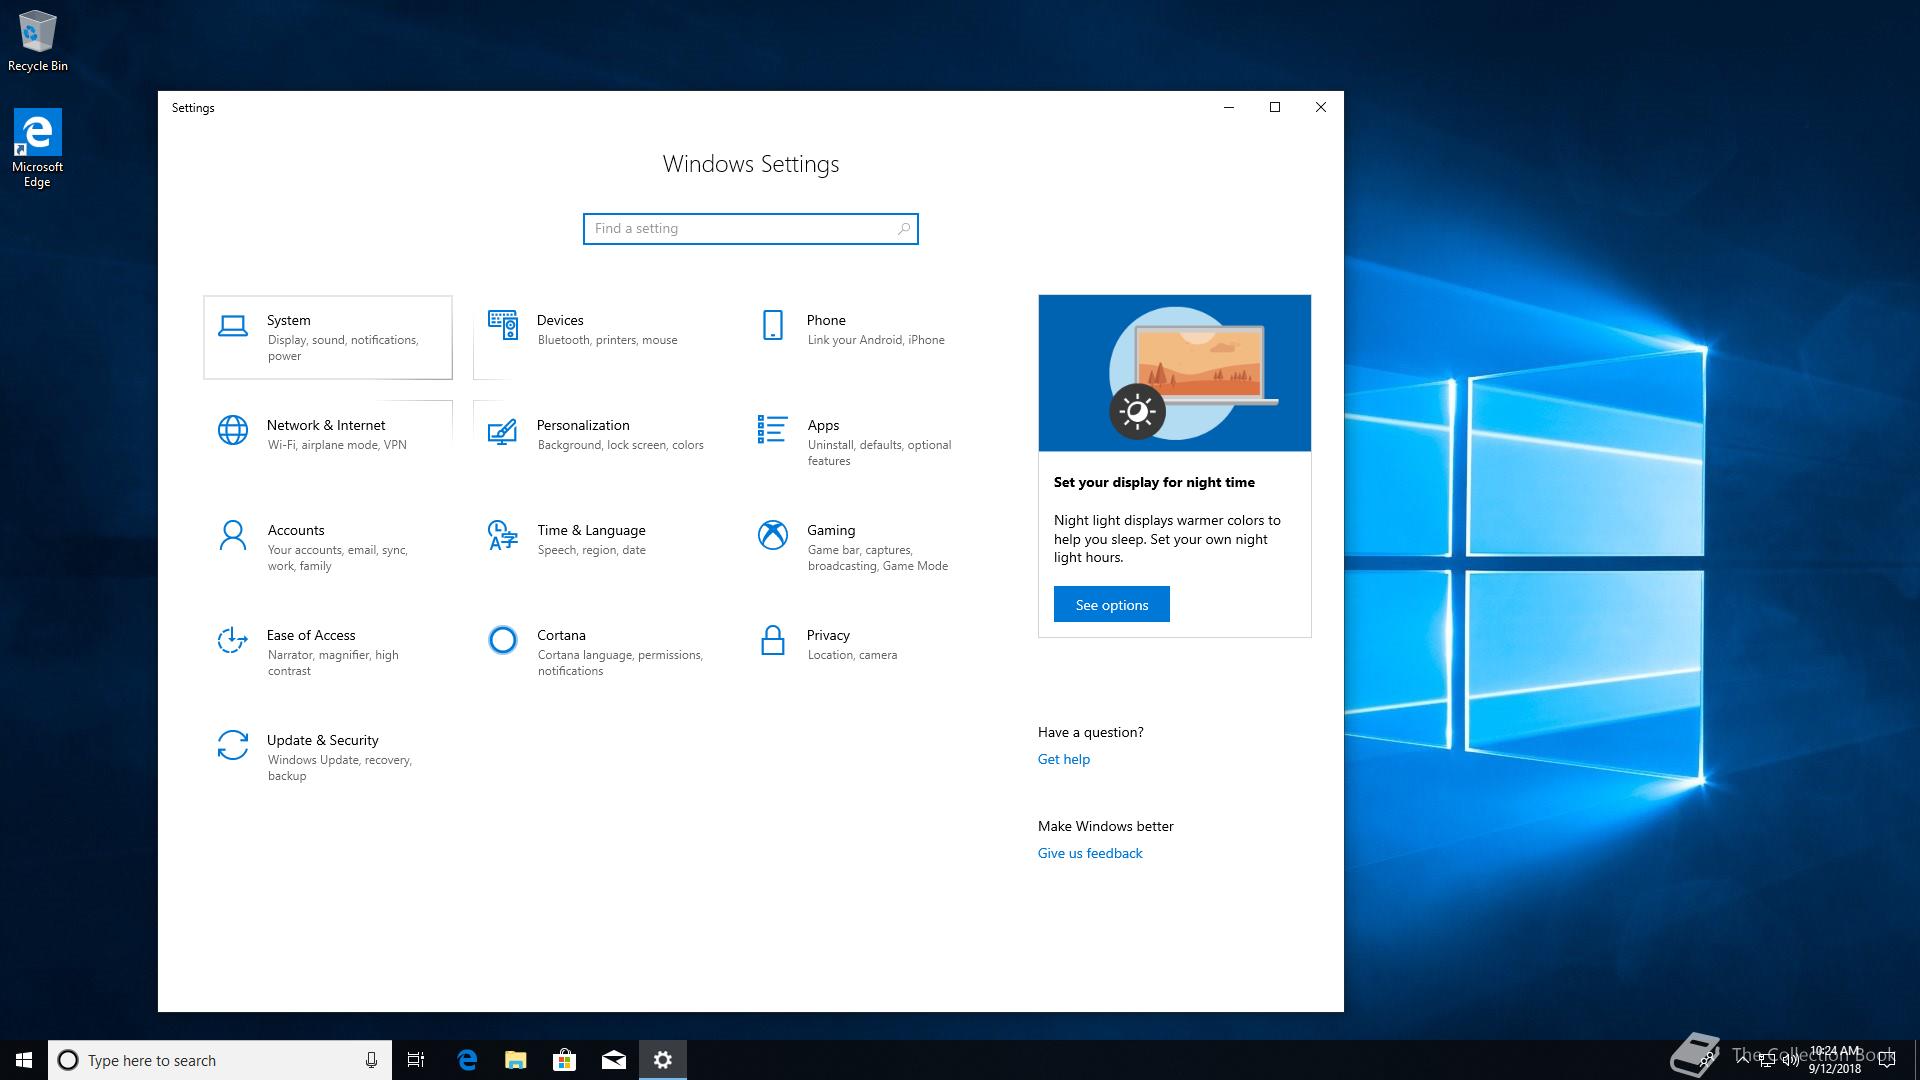The width and height of the screenshot is (1920, 1080).
Task: Click 'Location, camera' description
Action: 852,655
